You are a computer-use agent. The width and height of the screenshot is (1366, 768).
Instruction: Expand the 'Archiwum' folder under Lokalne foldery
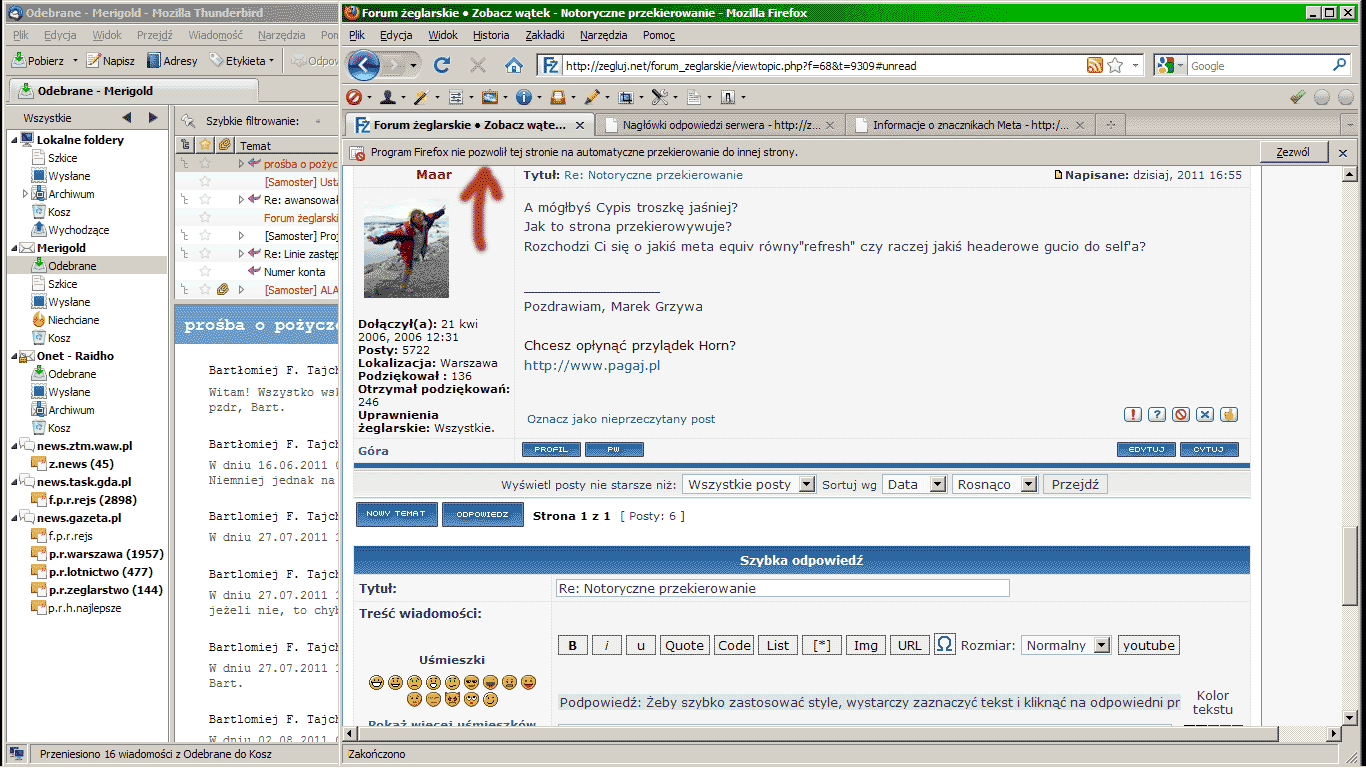point(26,194)
